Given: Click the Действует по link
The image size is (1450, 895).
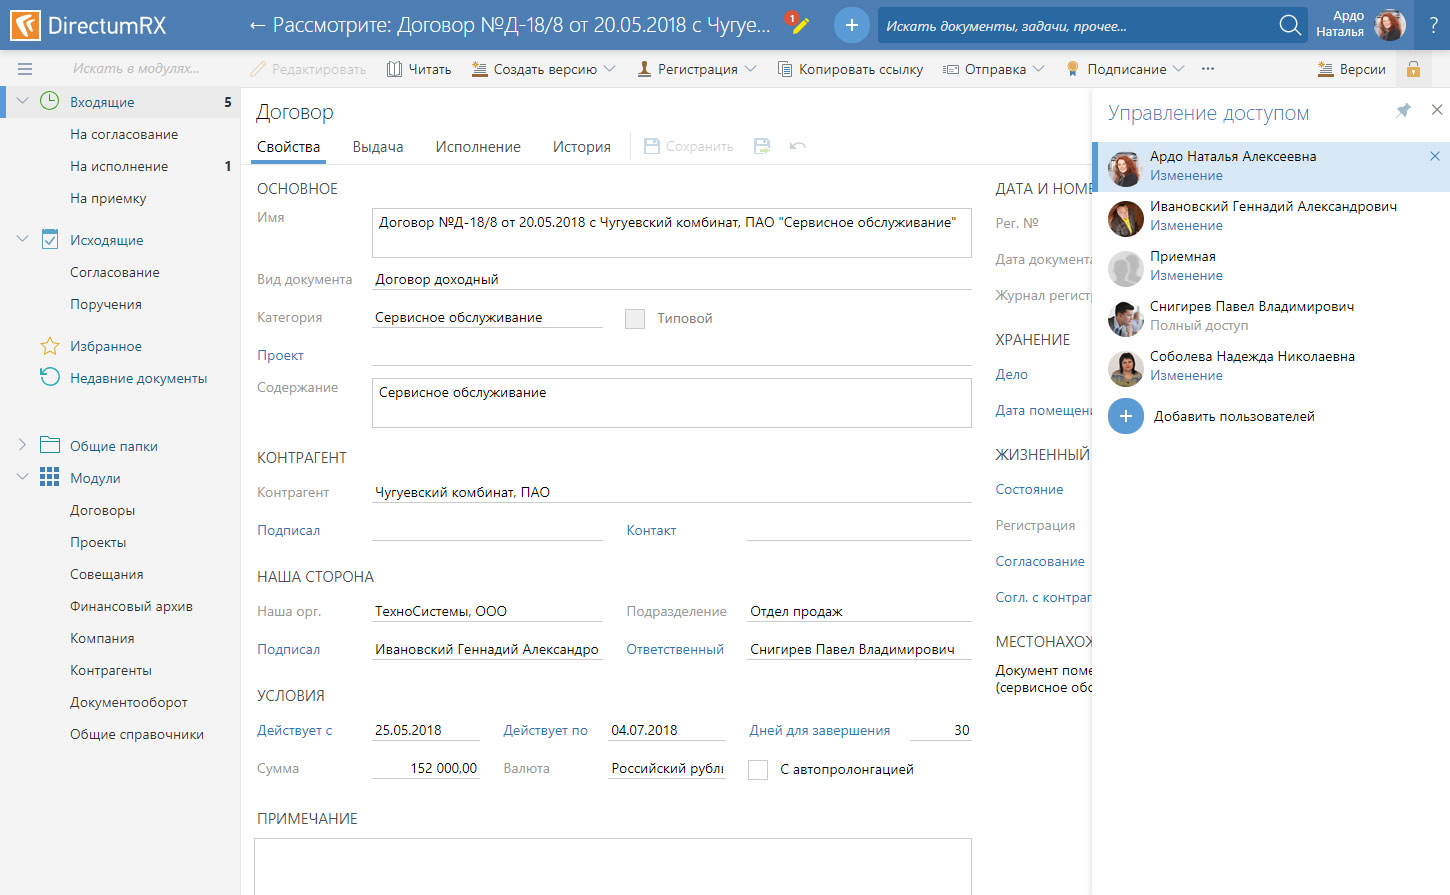Looking at the screenshot, I should [x=545, y=730].
